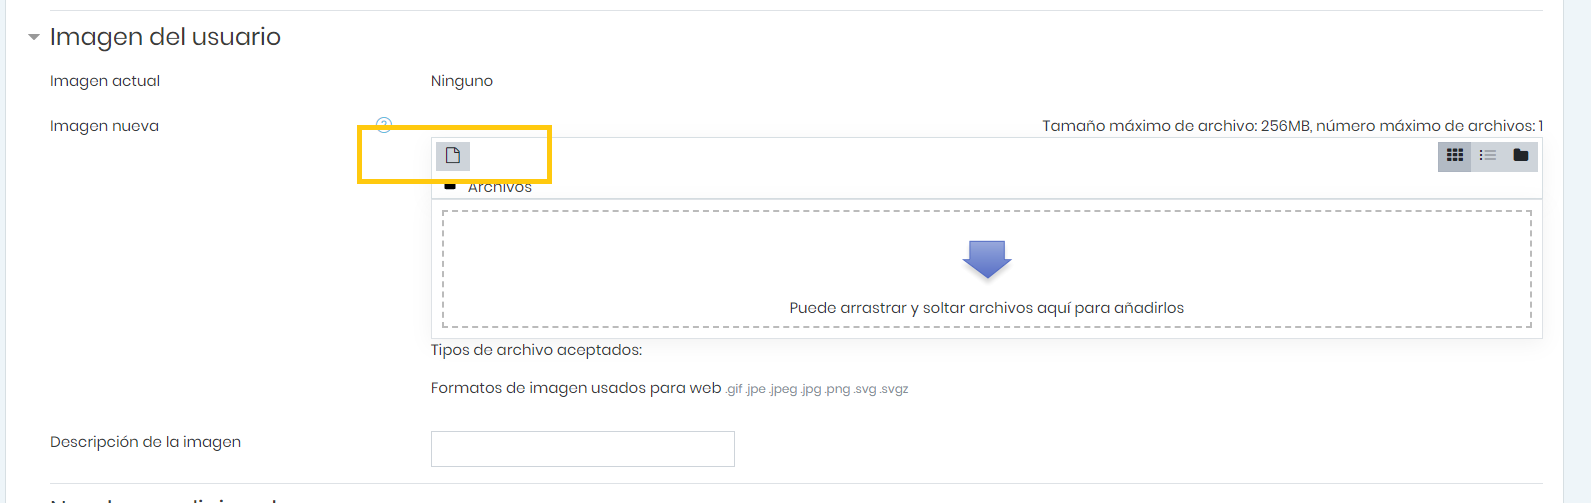The image size is (1591, 503).
Task: Click the blue download arrow in drop zone
Action: click(987, 259)
